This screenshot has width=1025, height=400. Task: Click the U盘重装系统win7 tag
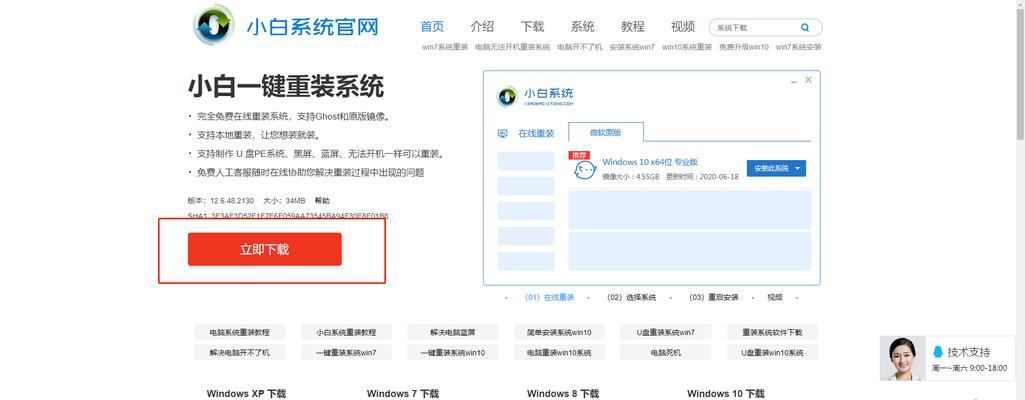(x=665, y=332)
